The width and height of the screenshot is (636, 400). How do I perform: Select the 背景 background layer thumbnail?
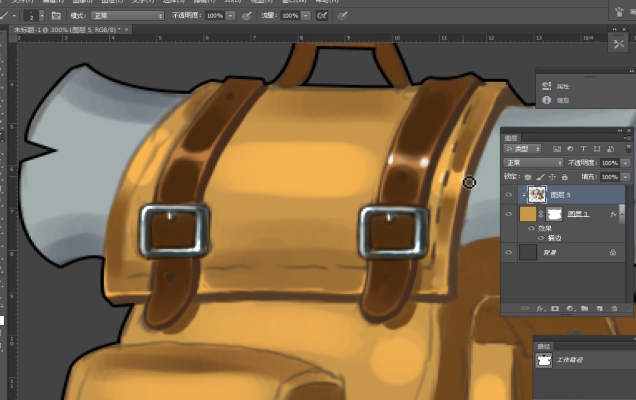528,252
